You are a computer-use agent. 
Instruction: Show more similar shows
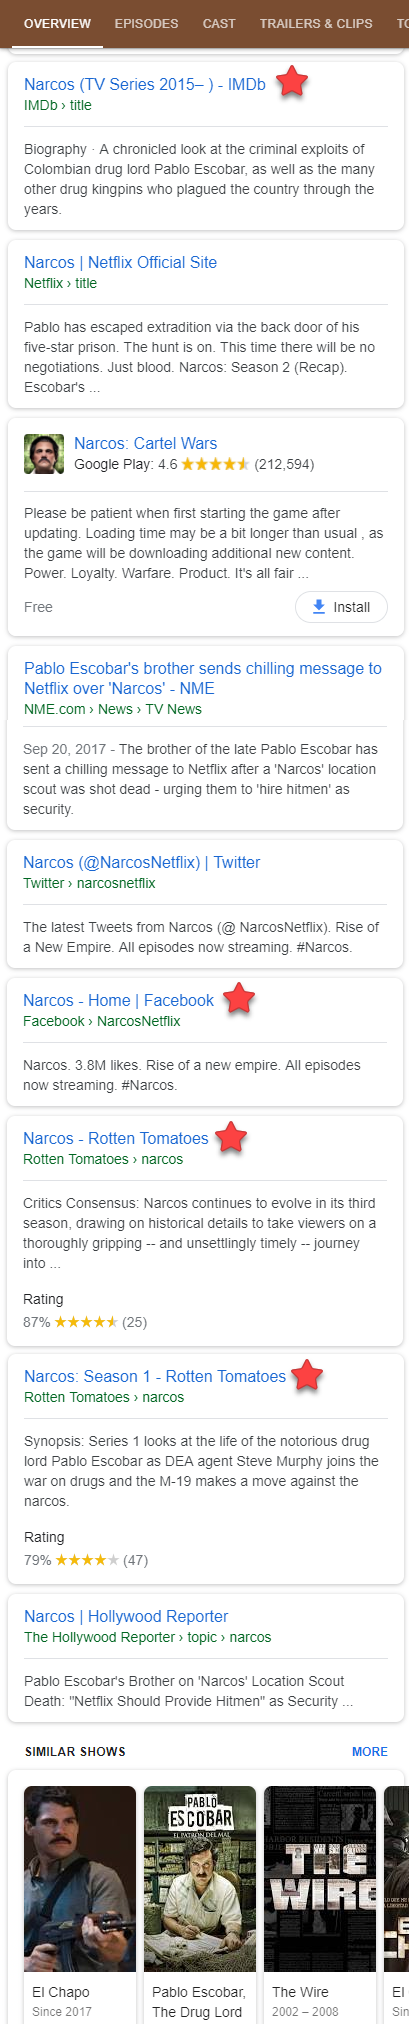370,1751
